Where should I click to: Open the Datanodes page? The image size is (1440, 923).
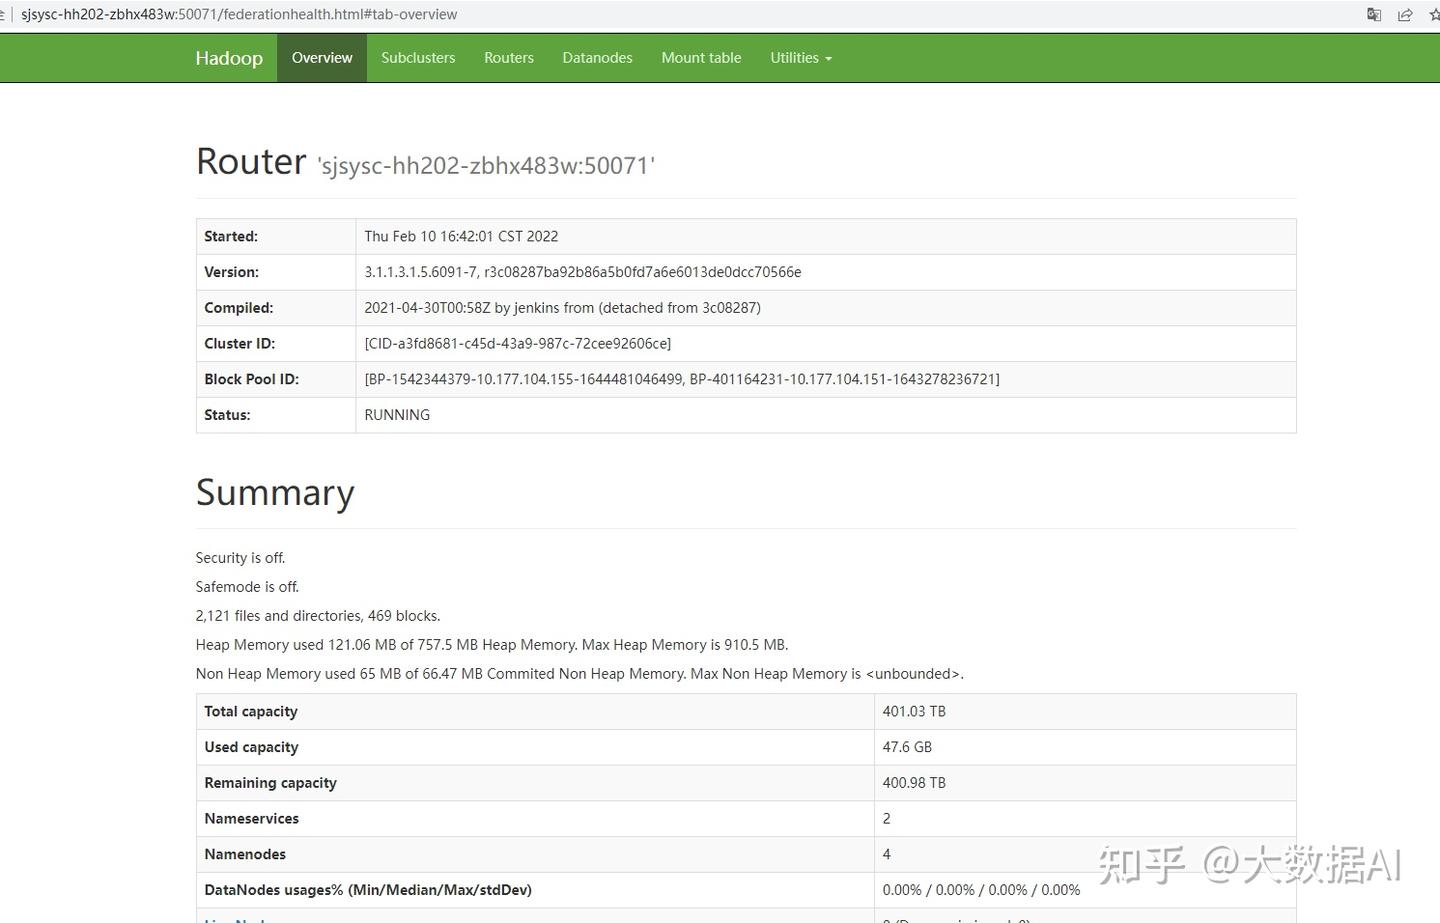[597, 58]
